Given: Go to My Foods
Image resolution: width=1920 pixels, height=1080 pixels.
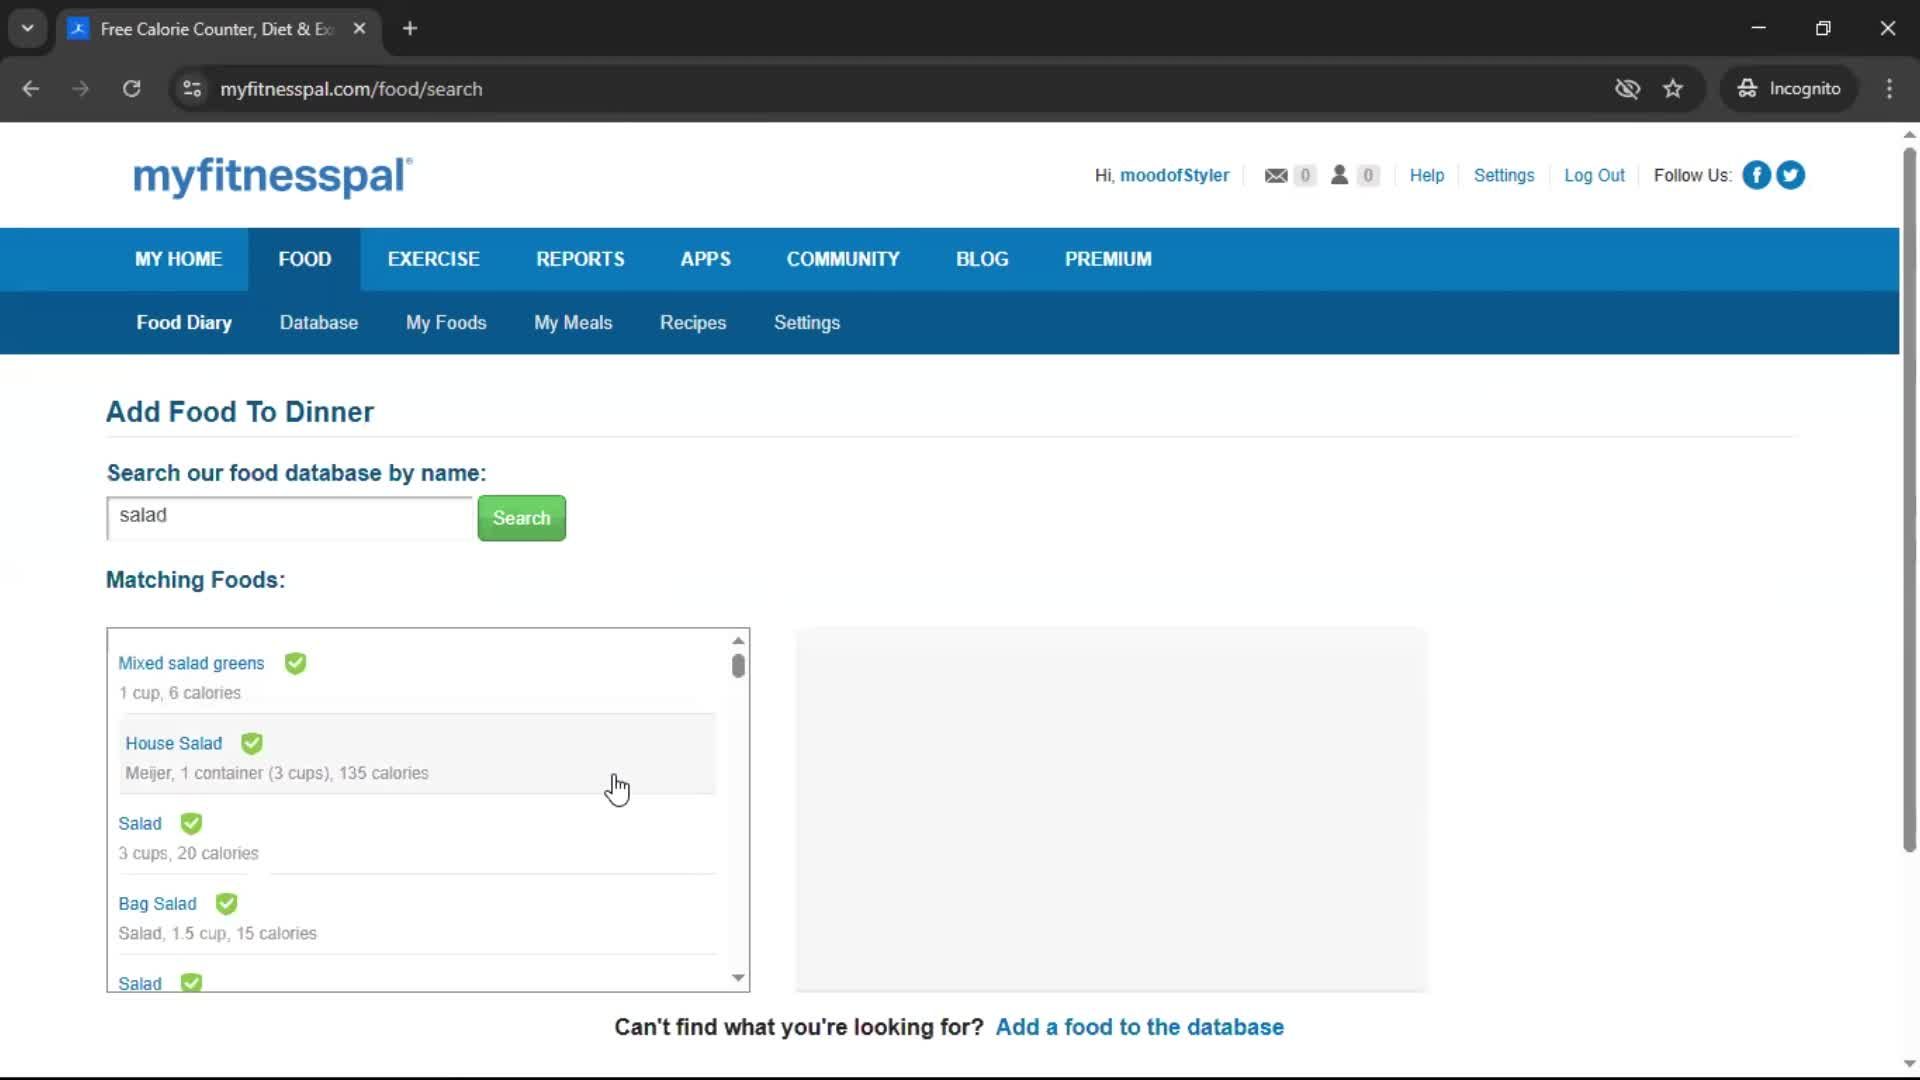Looking at the screenshot, I should coord(446,322).
